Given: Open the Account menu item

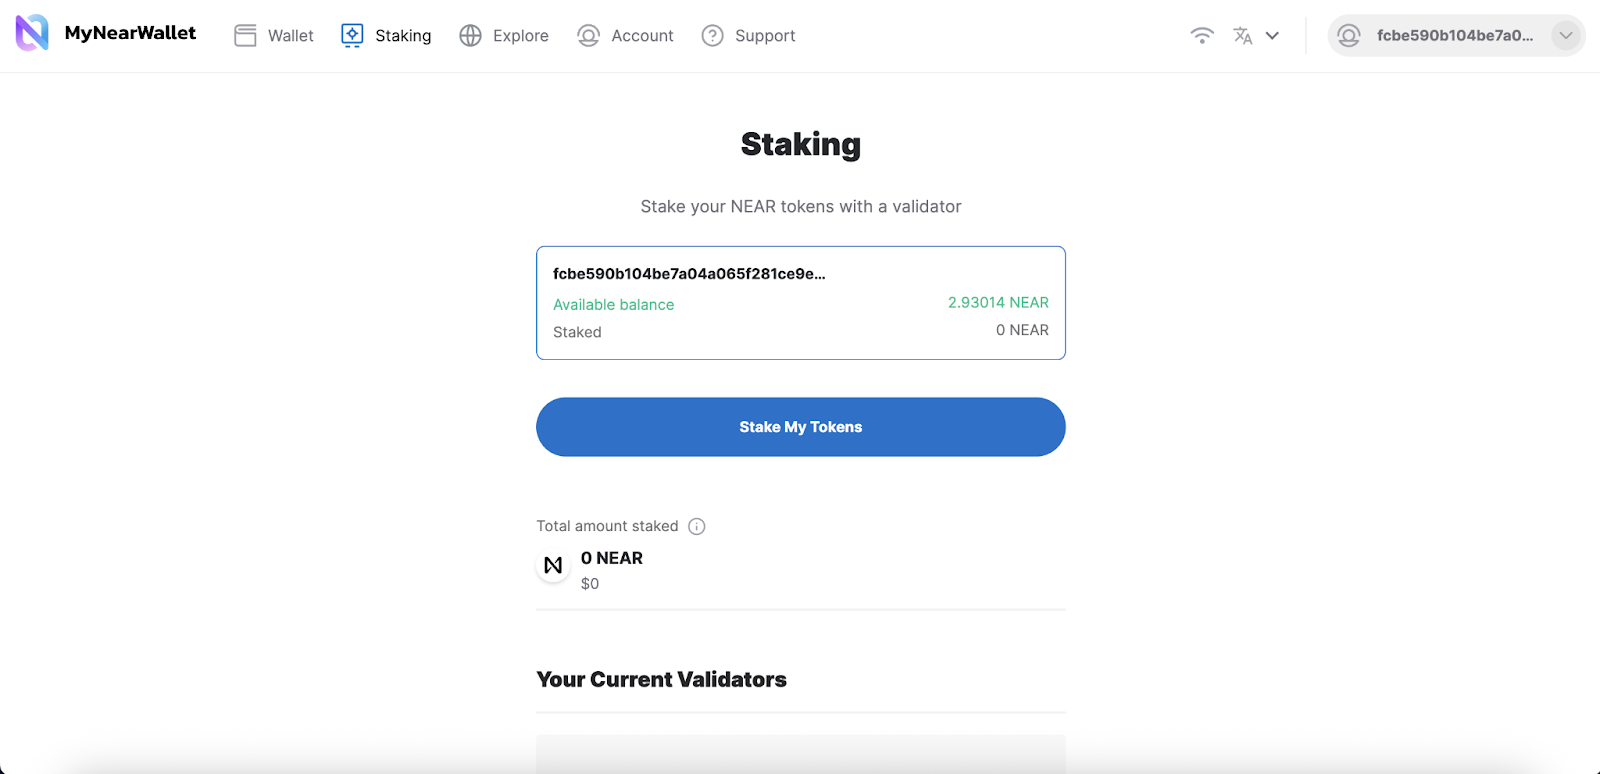Looking at the screenshot, I should click(642, 36).
